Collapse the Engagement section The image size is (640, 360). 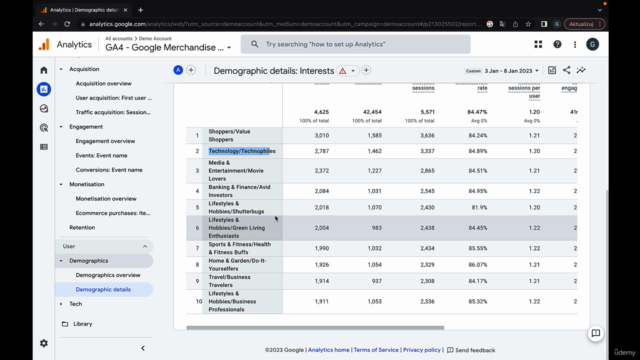[61, 127]
